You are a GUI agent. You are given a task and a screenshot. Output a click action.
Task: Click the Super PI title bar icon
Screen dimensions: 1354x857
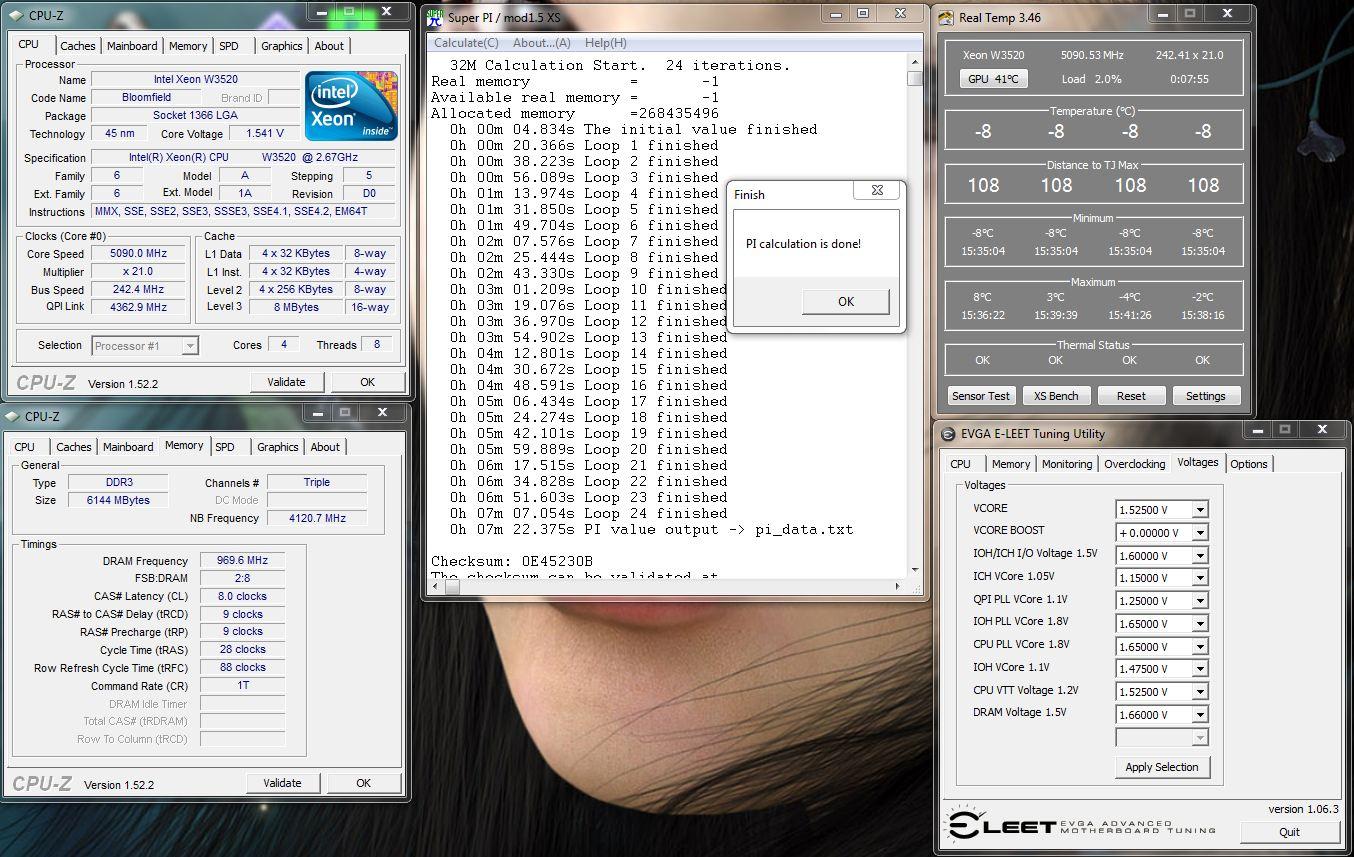pyautogui.click(x=435, y=17)
